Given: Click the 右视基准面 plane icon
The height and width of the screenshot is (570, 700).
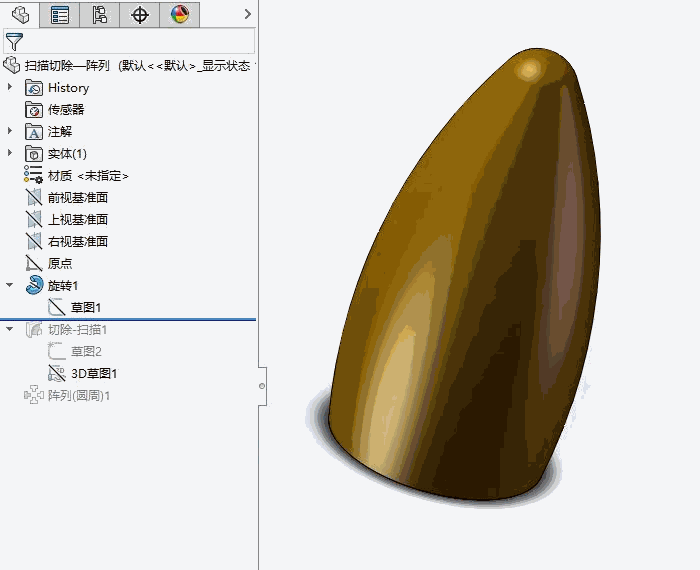Looking at the screenshot, I should (34, 241).
